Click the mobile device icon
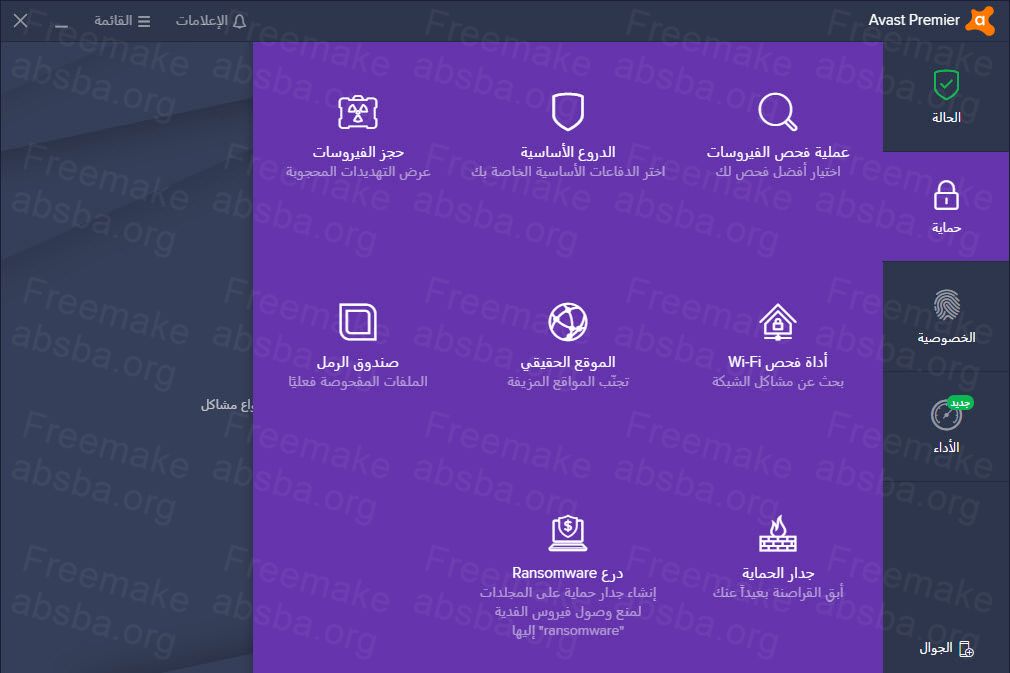Screen dimensions: 1010x673 [966, 649]
